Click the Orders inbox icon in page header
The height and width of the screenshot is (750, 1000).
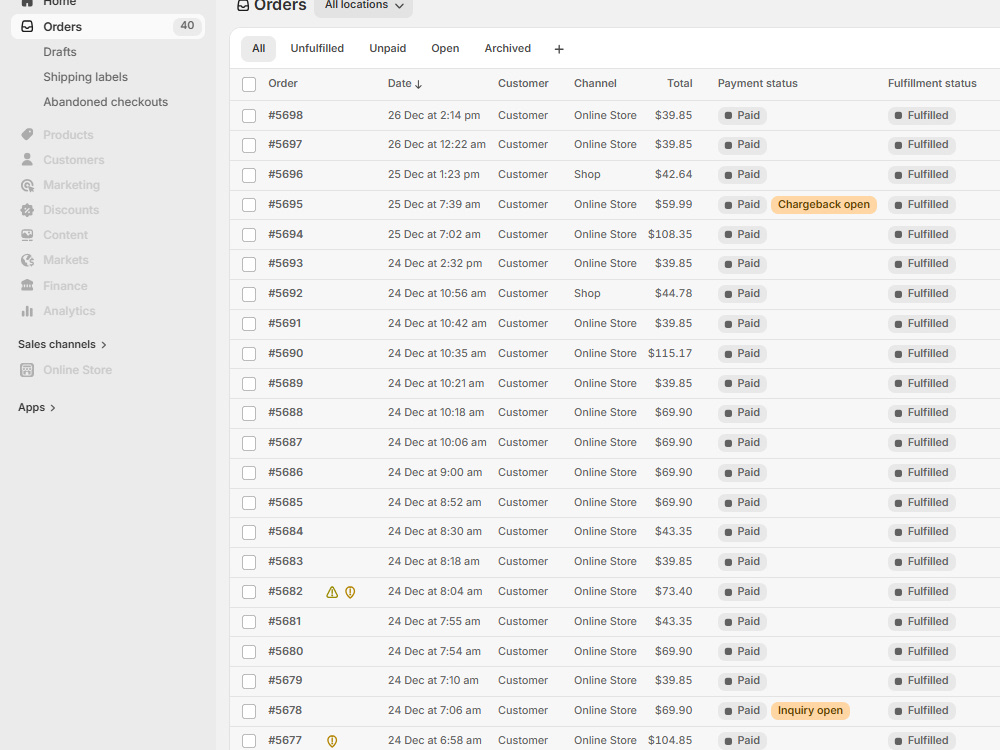[243, 6]
